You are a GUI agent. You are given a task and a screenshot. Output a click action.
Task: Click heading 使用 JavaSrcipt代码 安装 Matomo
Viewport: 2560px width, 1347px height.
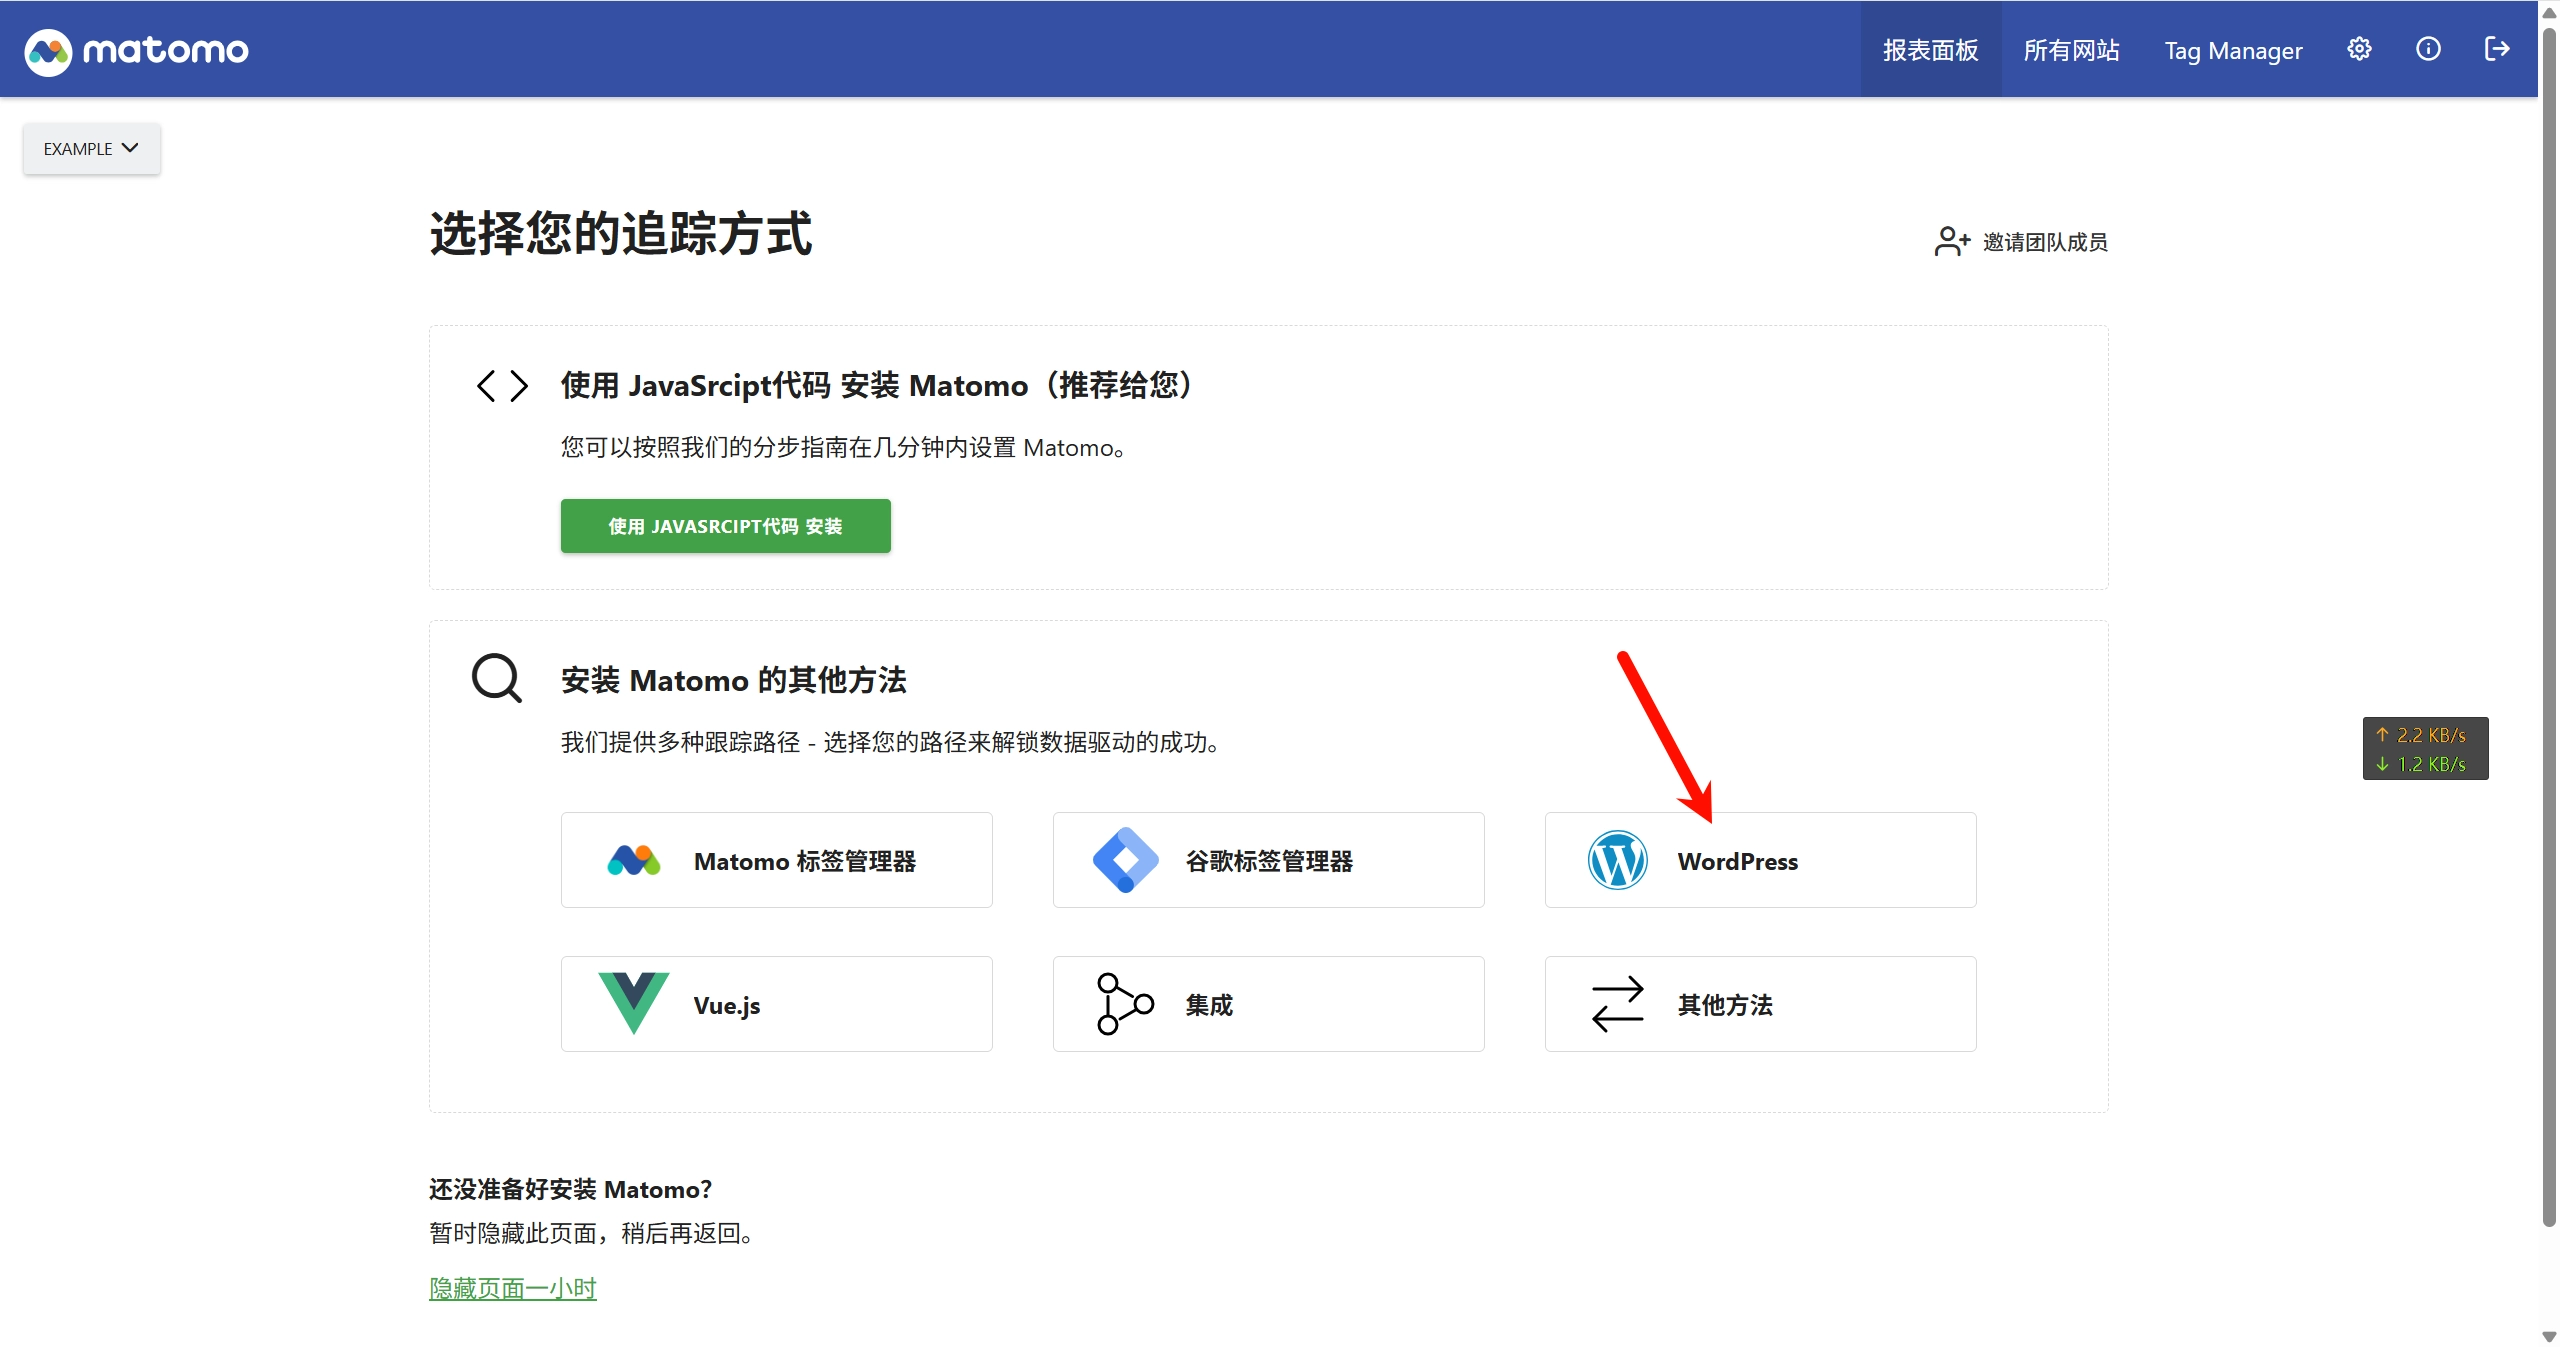tap(878, 385)
